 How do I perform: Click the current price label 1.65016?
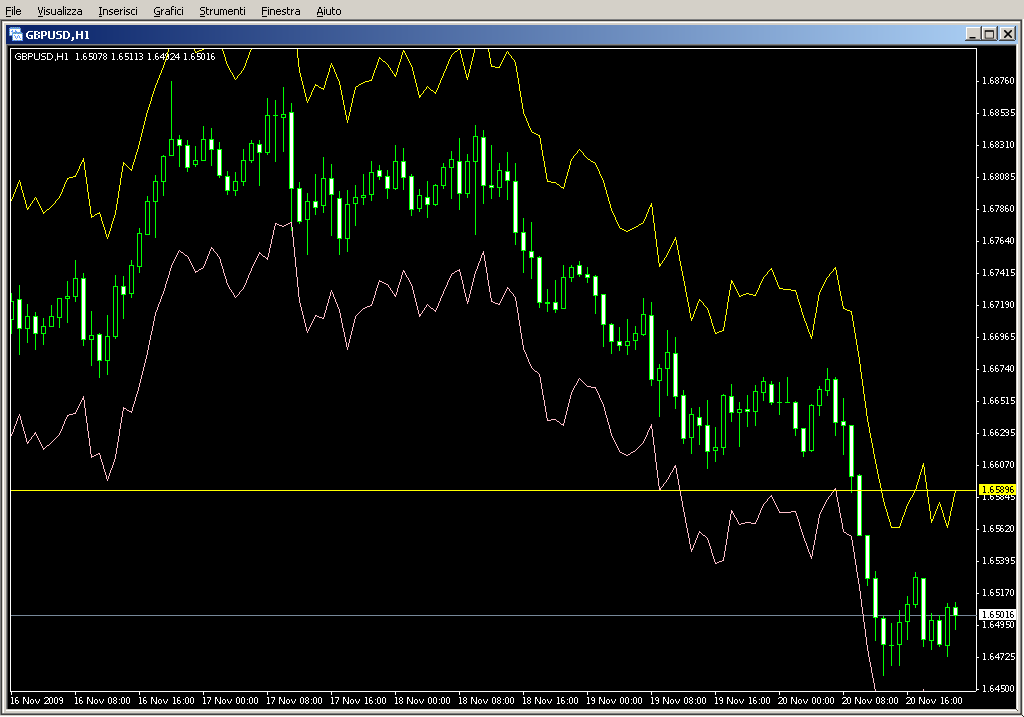point(997,614)
